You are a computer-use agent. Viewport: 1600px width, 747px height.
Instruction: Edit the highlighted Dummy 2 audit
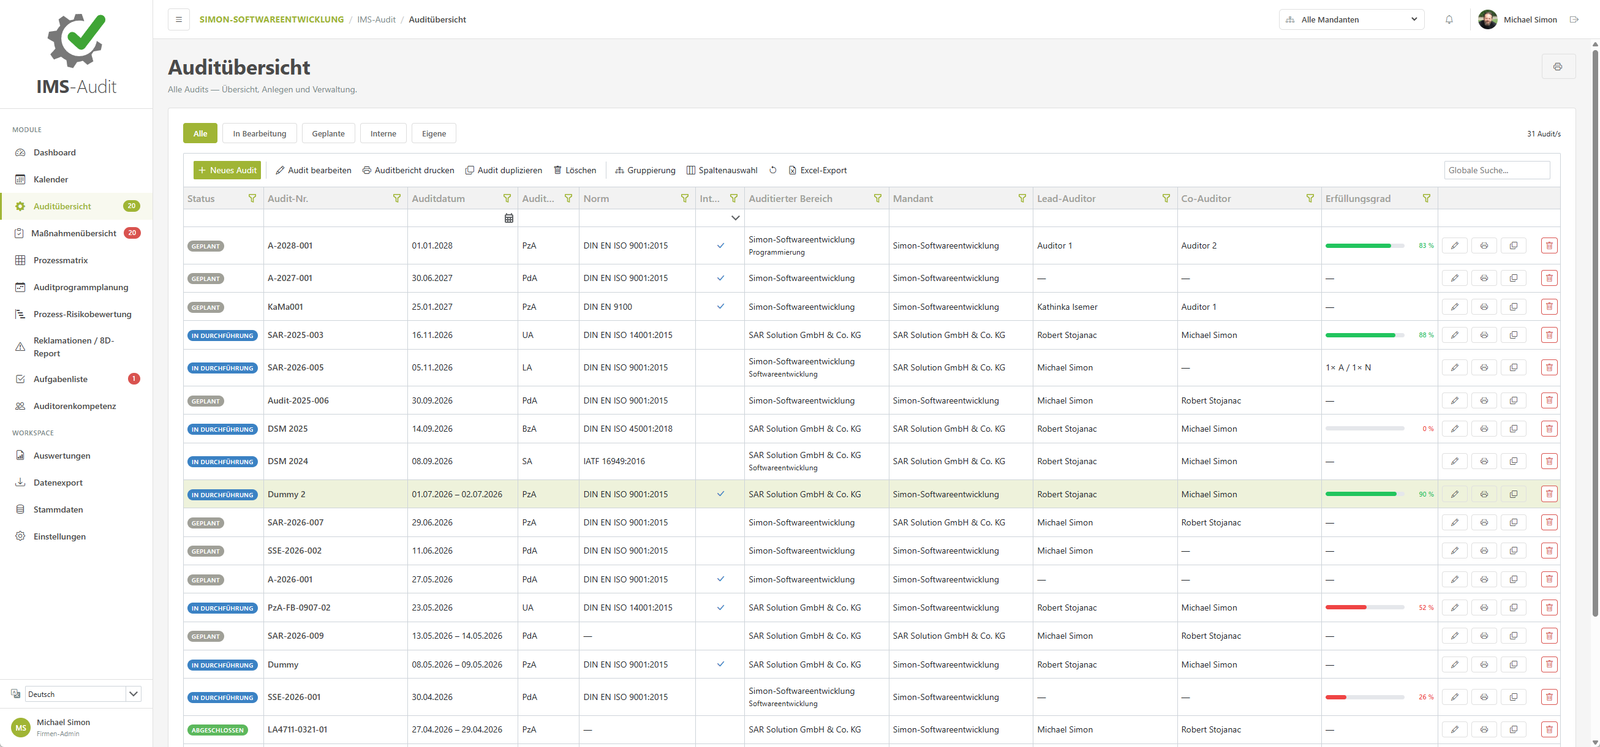[1455, 494]
